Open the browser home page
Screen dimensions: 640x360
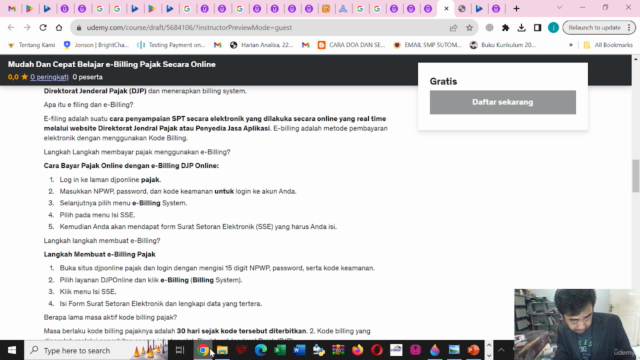tap(59, 28)
